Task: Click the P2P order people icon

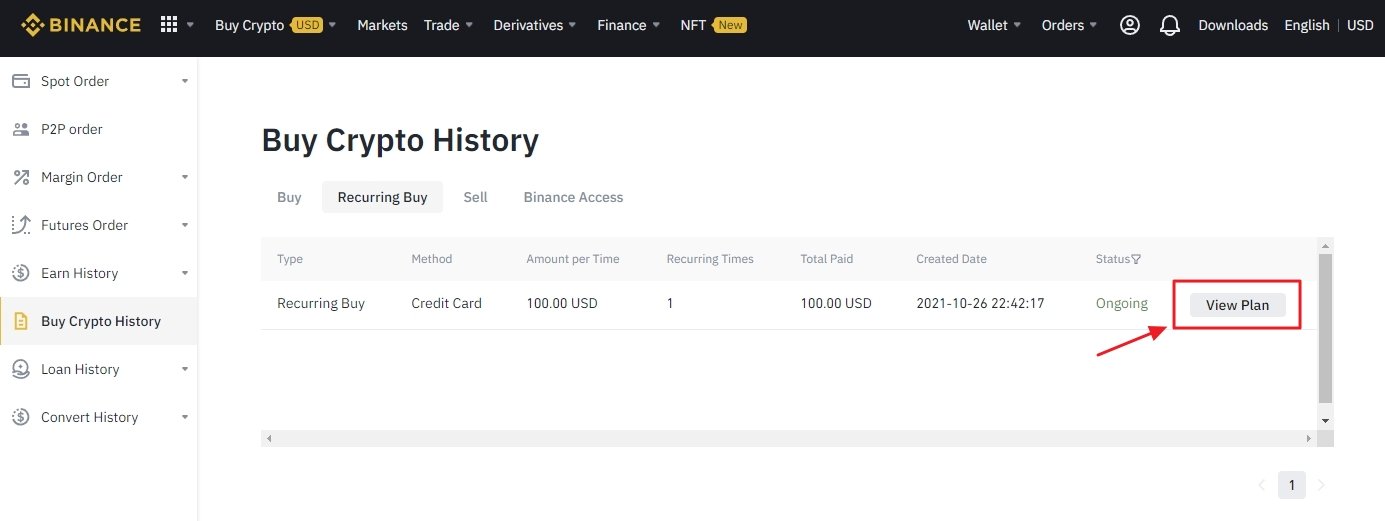Action: (x=21, y=129)
